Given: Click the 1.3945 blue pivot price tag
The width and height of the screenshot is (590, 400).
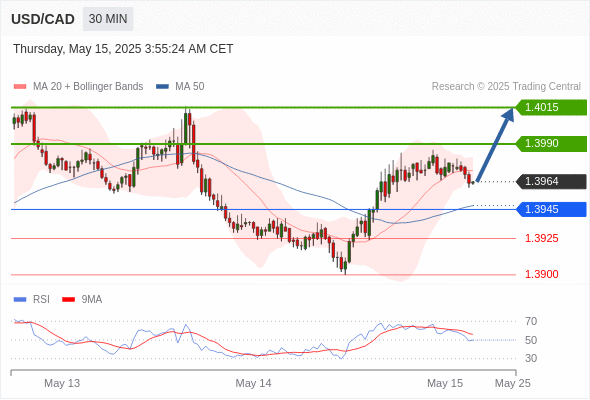Looking at the screenshot, I should 551,209.
